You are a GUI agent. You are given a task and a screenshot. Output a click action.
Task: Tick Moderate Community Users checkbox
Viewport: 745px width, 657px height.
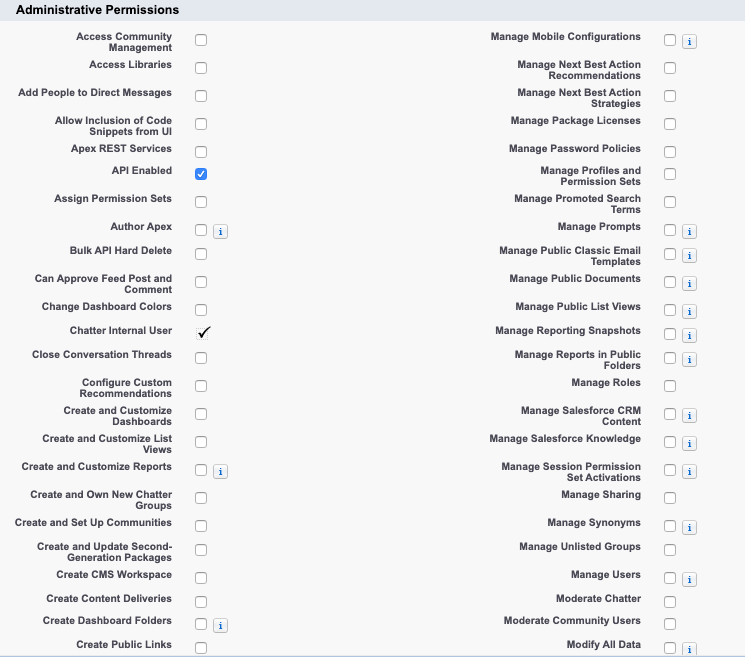point(670,624)
